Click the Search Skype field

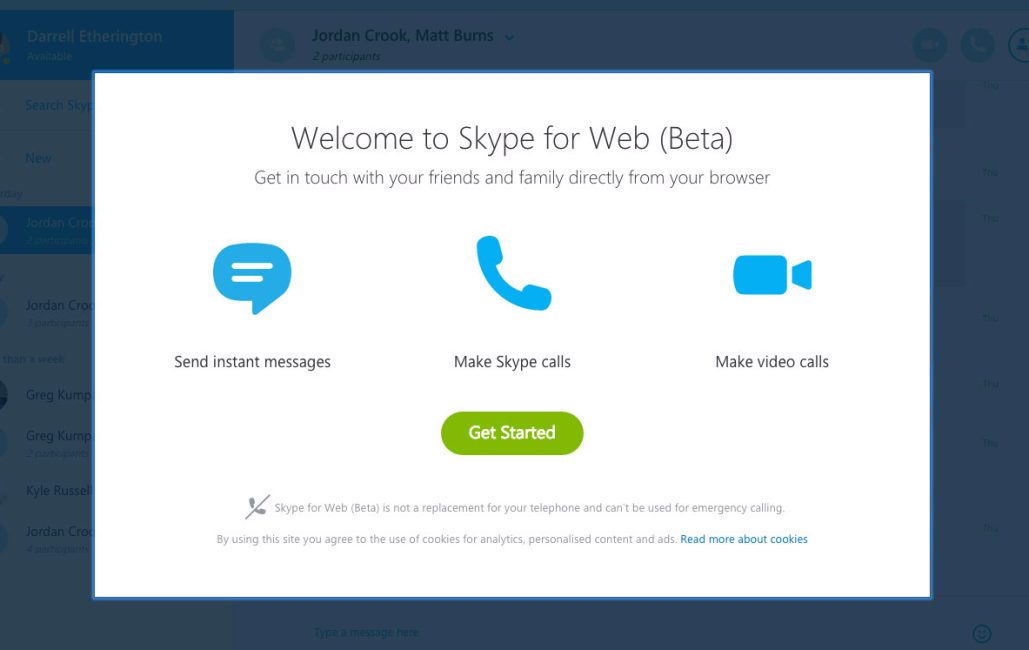[60, 105]
